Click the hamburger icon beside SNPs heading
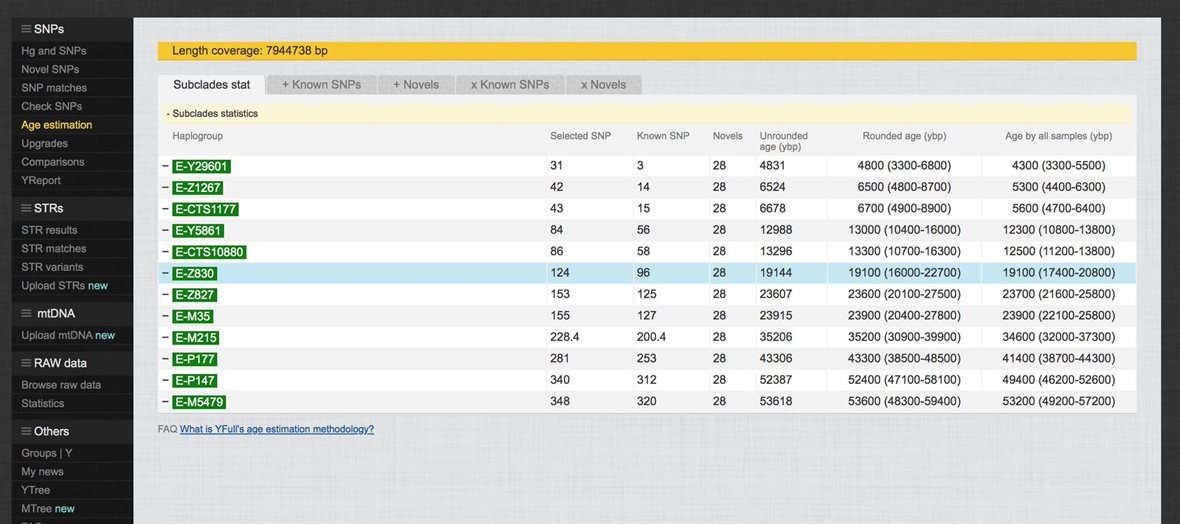Screen dimensions: 1180x524 point(27,29)
